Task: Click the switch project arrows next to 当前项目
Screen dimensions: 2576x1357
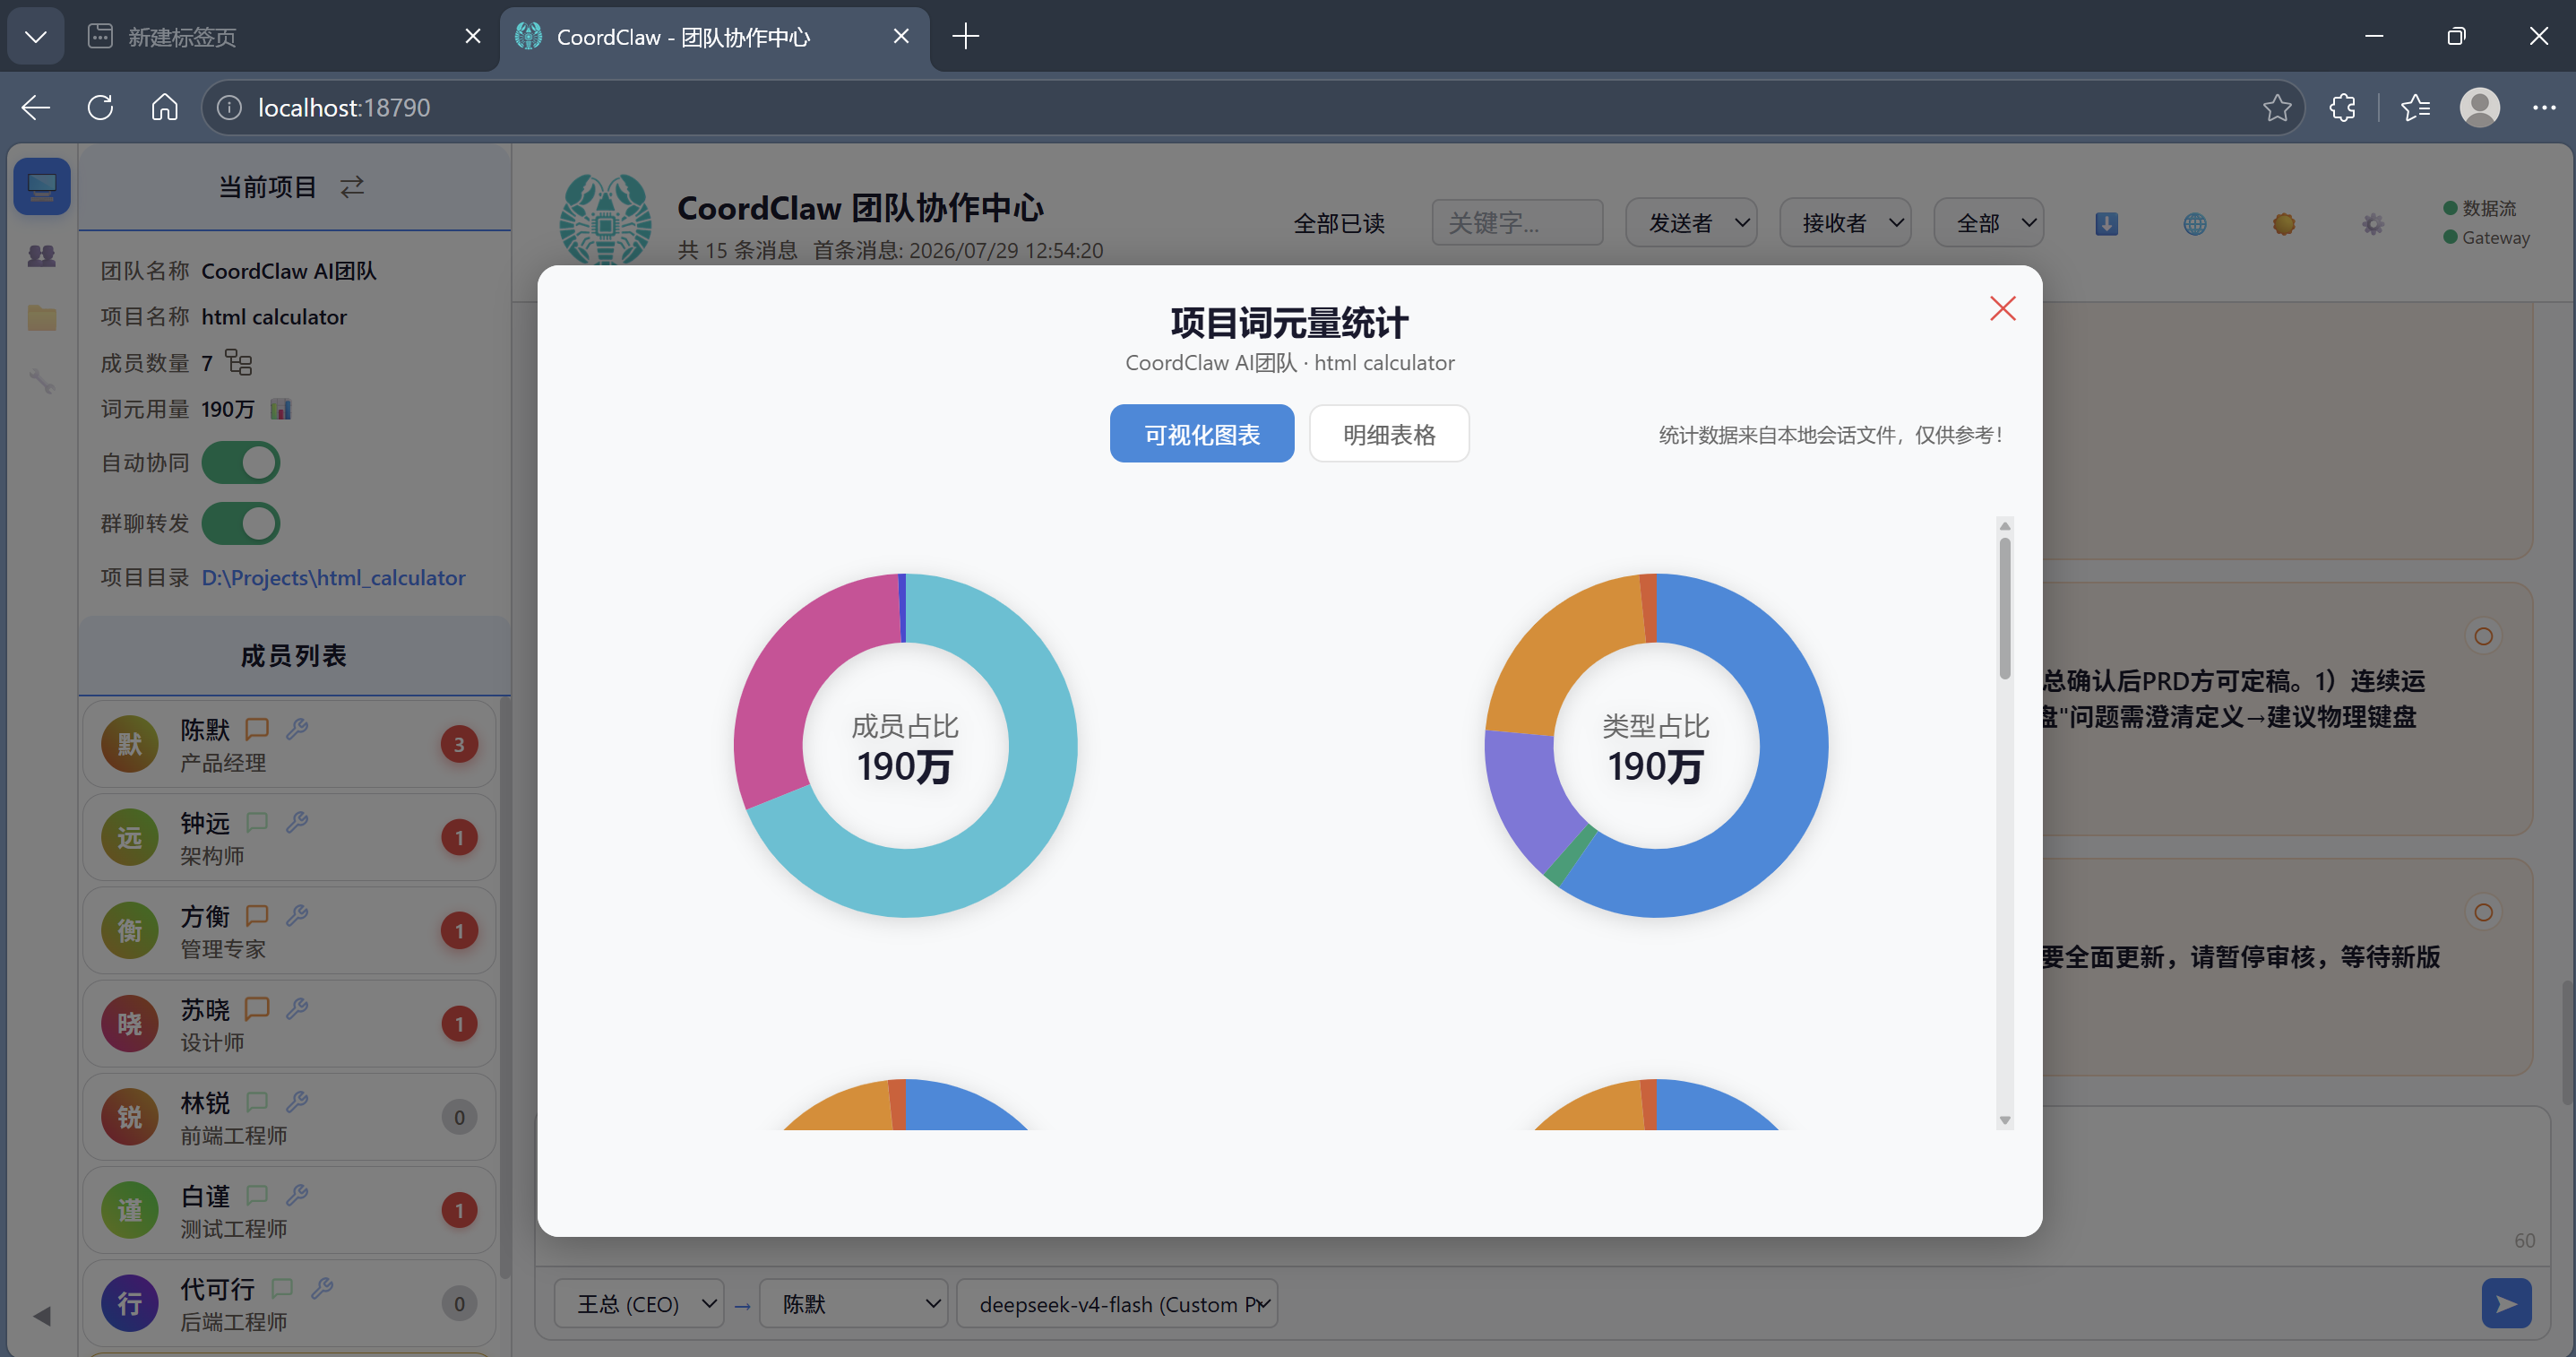Action: pyautogui.click(x=352, y=187)
